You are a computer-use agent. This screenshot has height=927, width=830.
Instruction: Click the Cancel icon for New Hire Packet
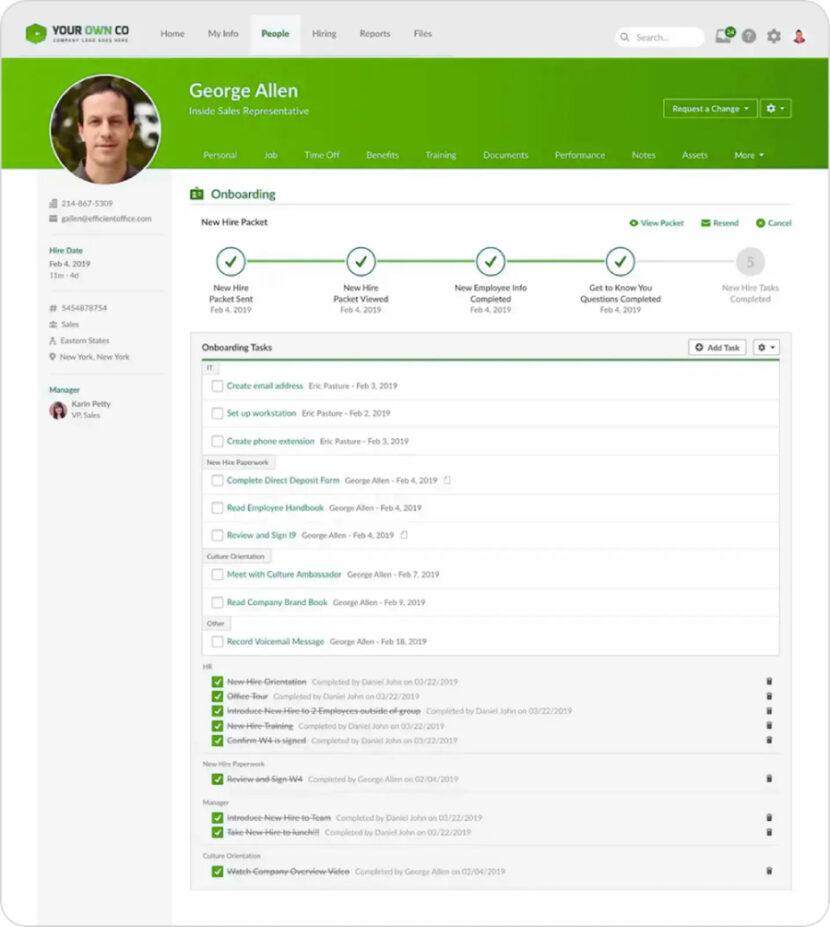(x=760, y=222)
